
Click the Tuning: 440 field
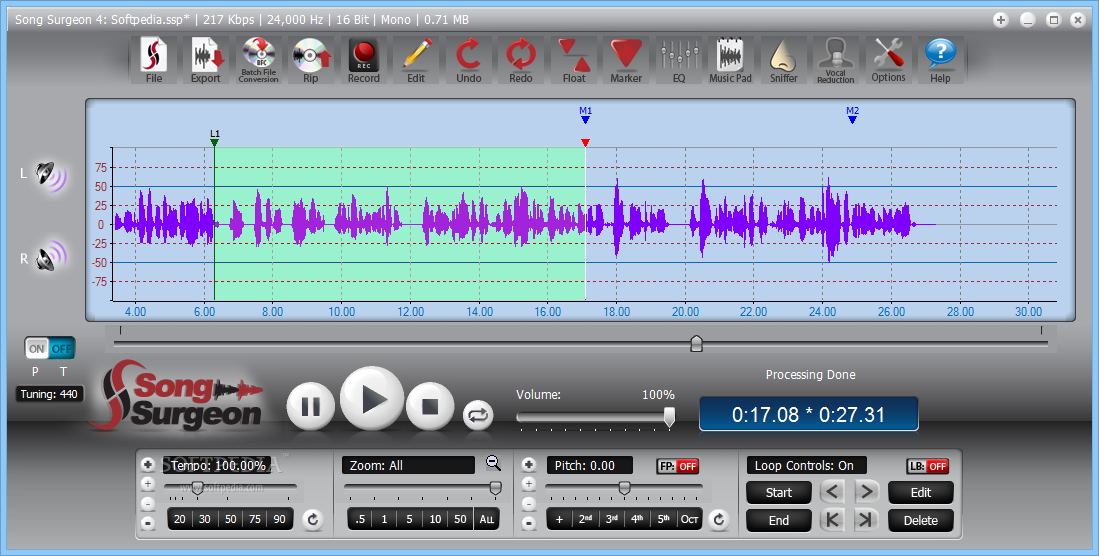click(49, 394)
